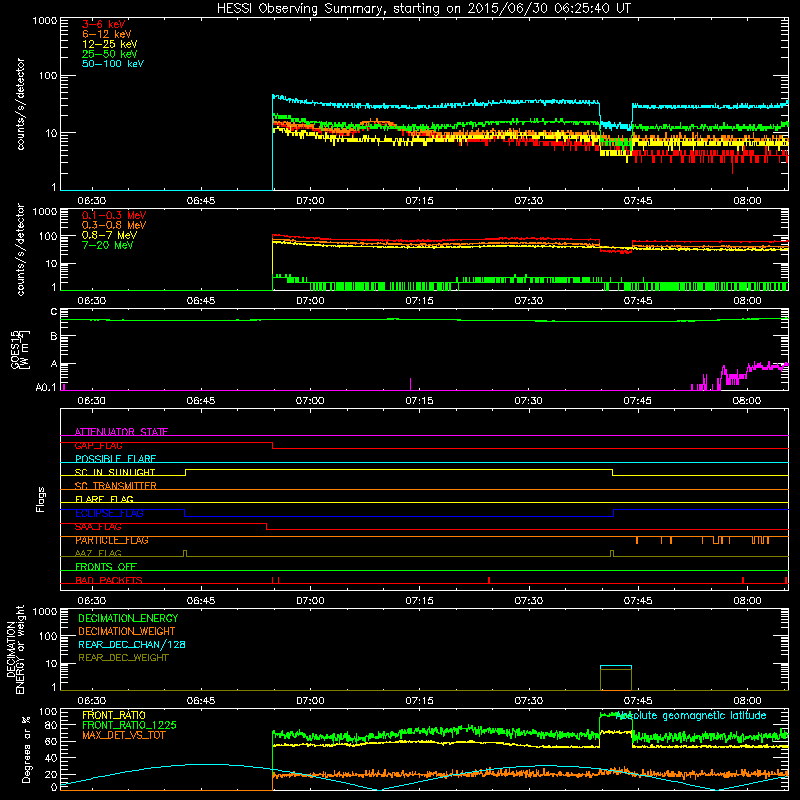Select the A0.1 tick label on GOES axis
The height and width of the screenshot is (800, 800).
[46, 388]
